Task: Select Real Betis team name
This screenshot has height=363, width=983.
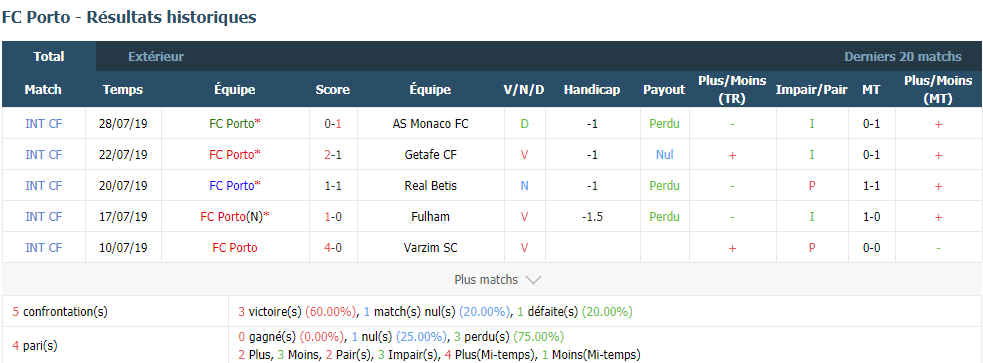Action: coord(430,186)
